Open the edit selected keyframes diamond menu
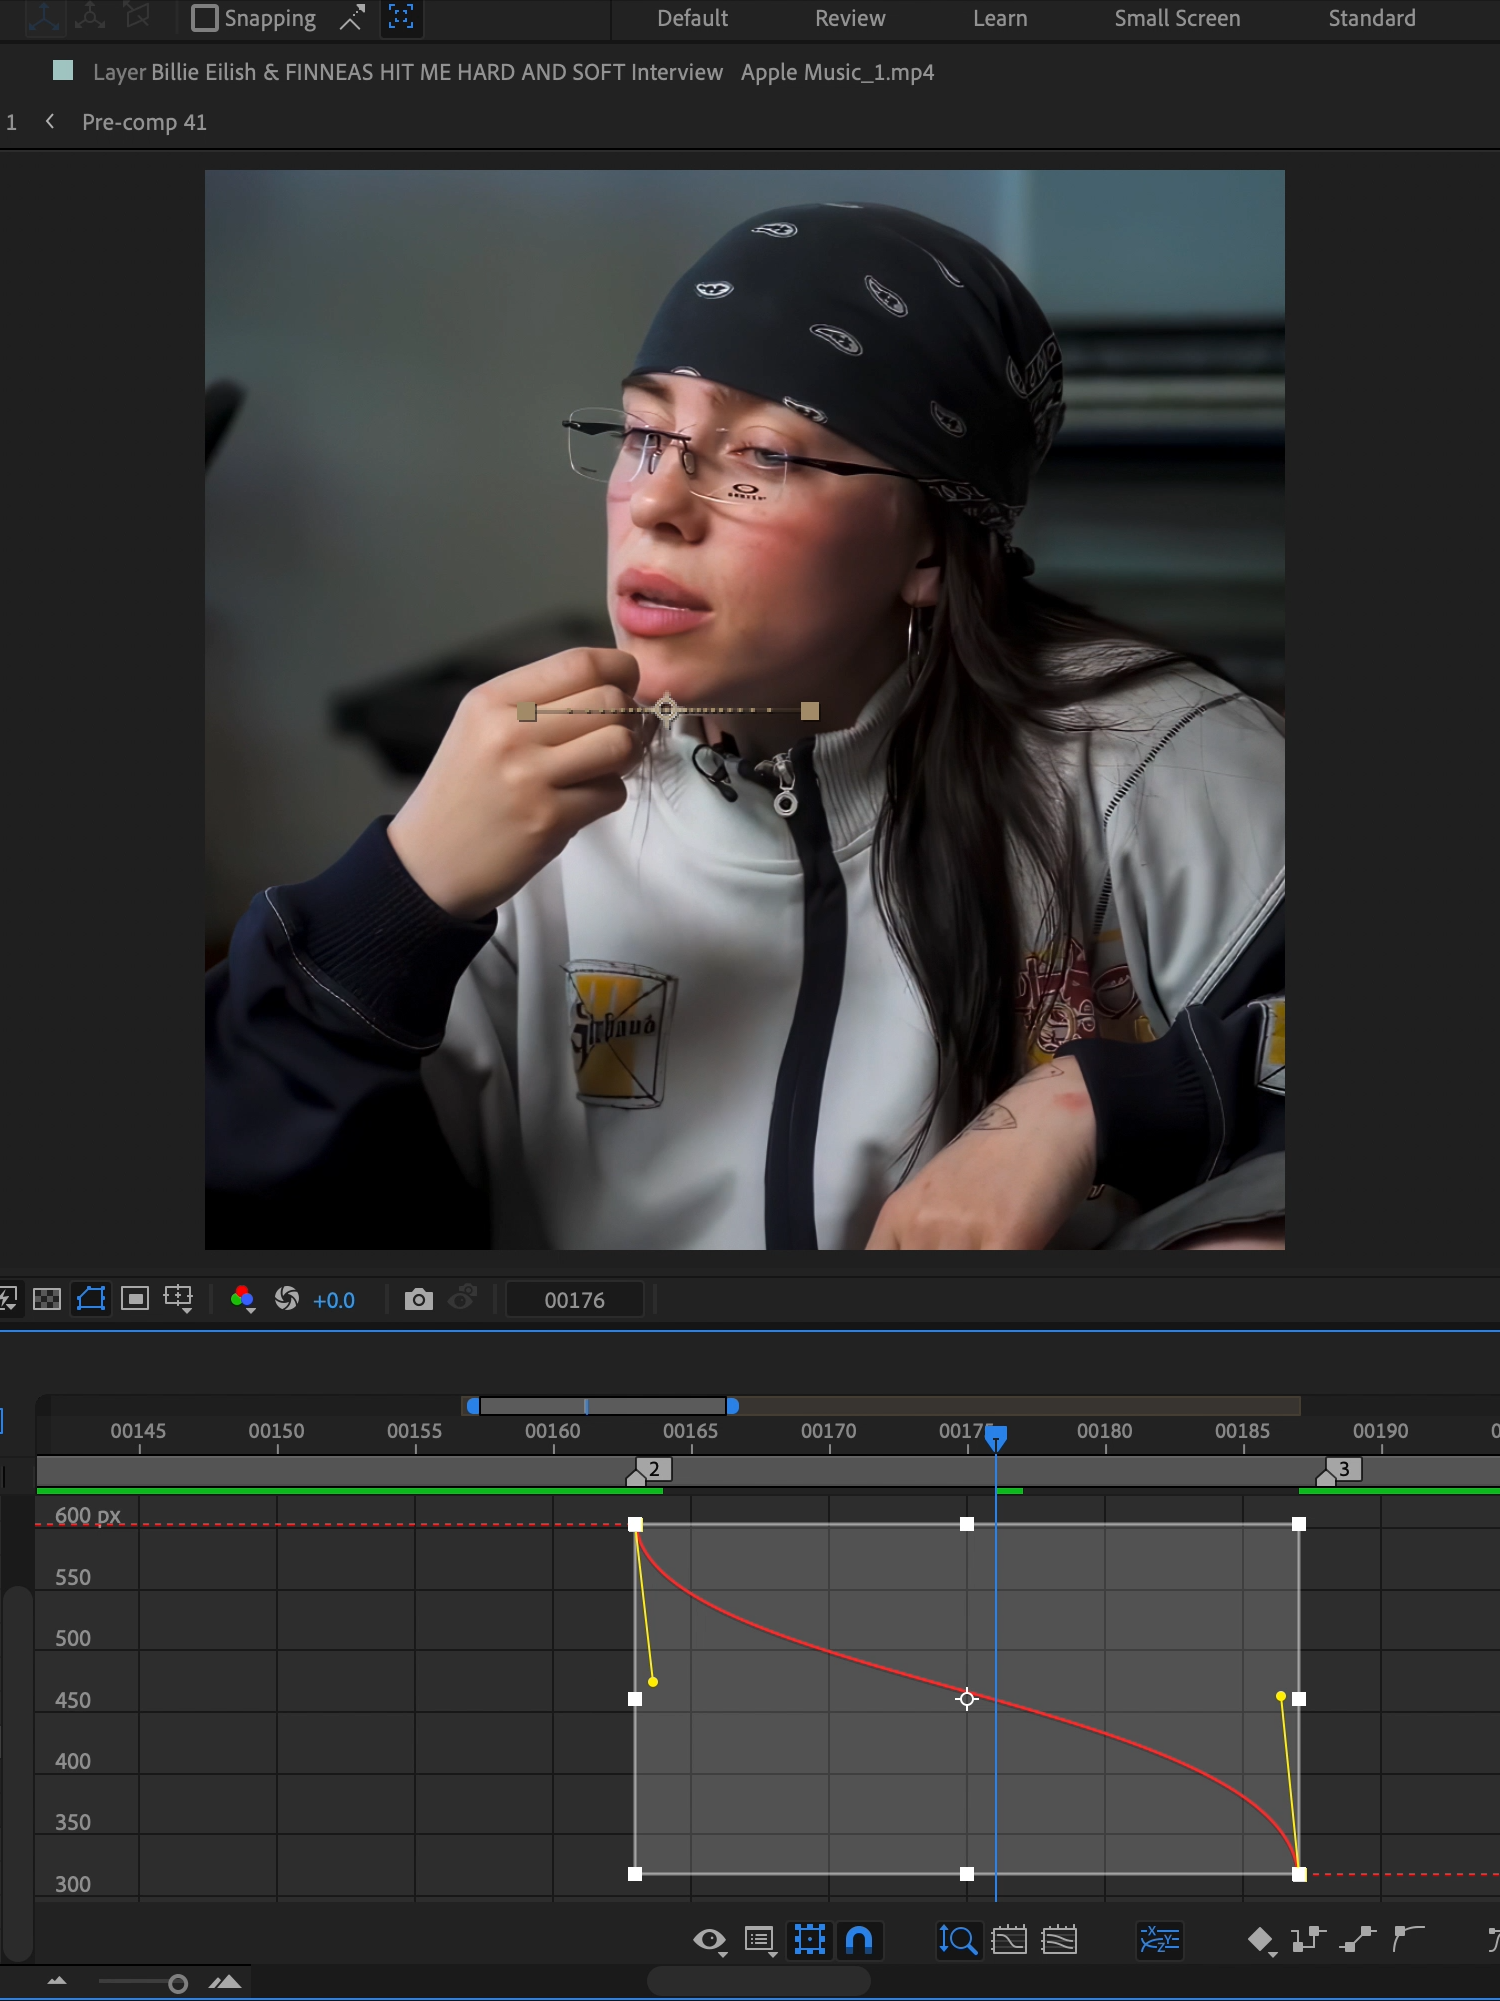 tap(1261, 1941)
